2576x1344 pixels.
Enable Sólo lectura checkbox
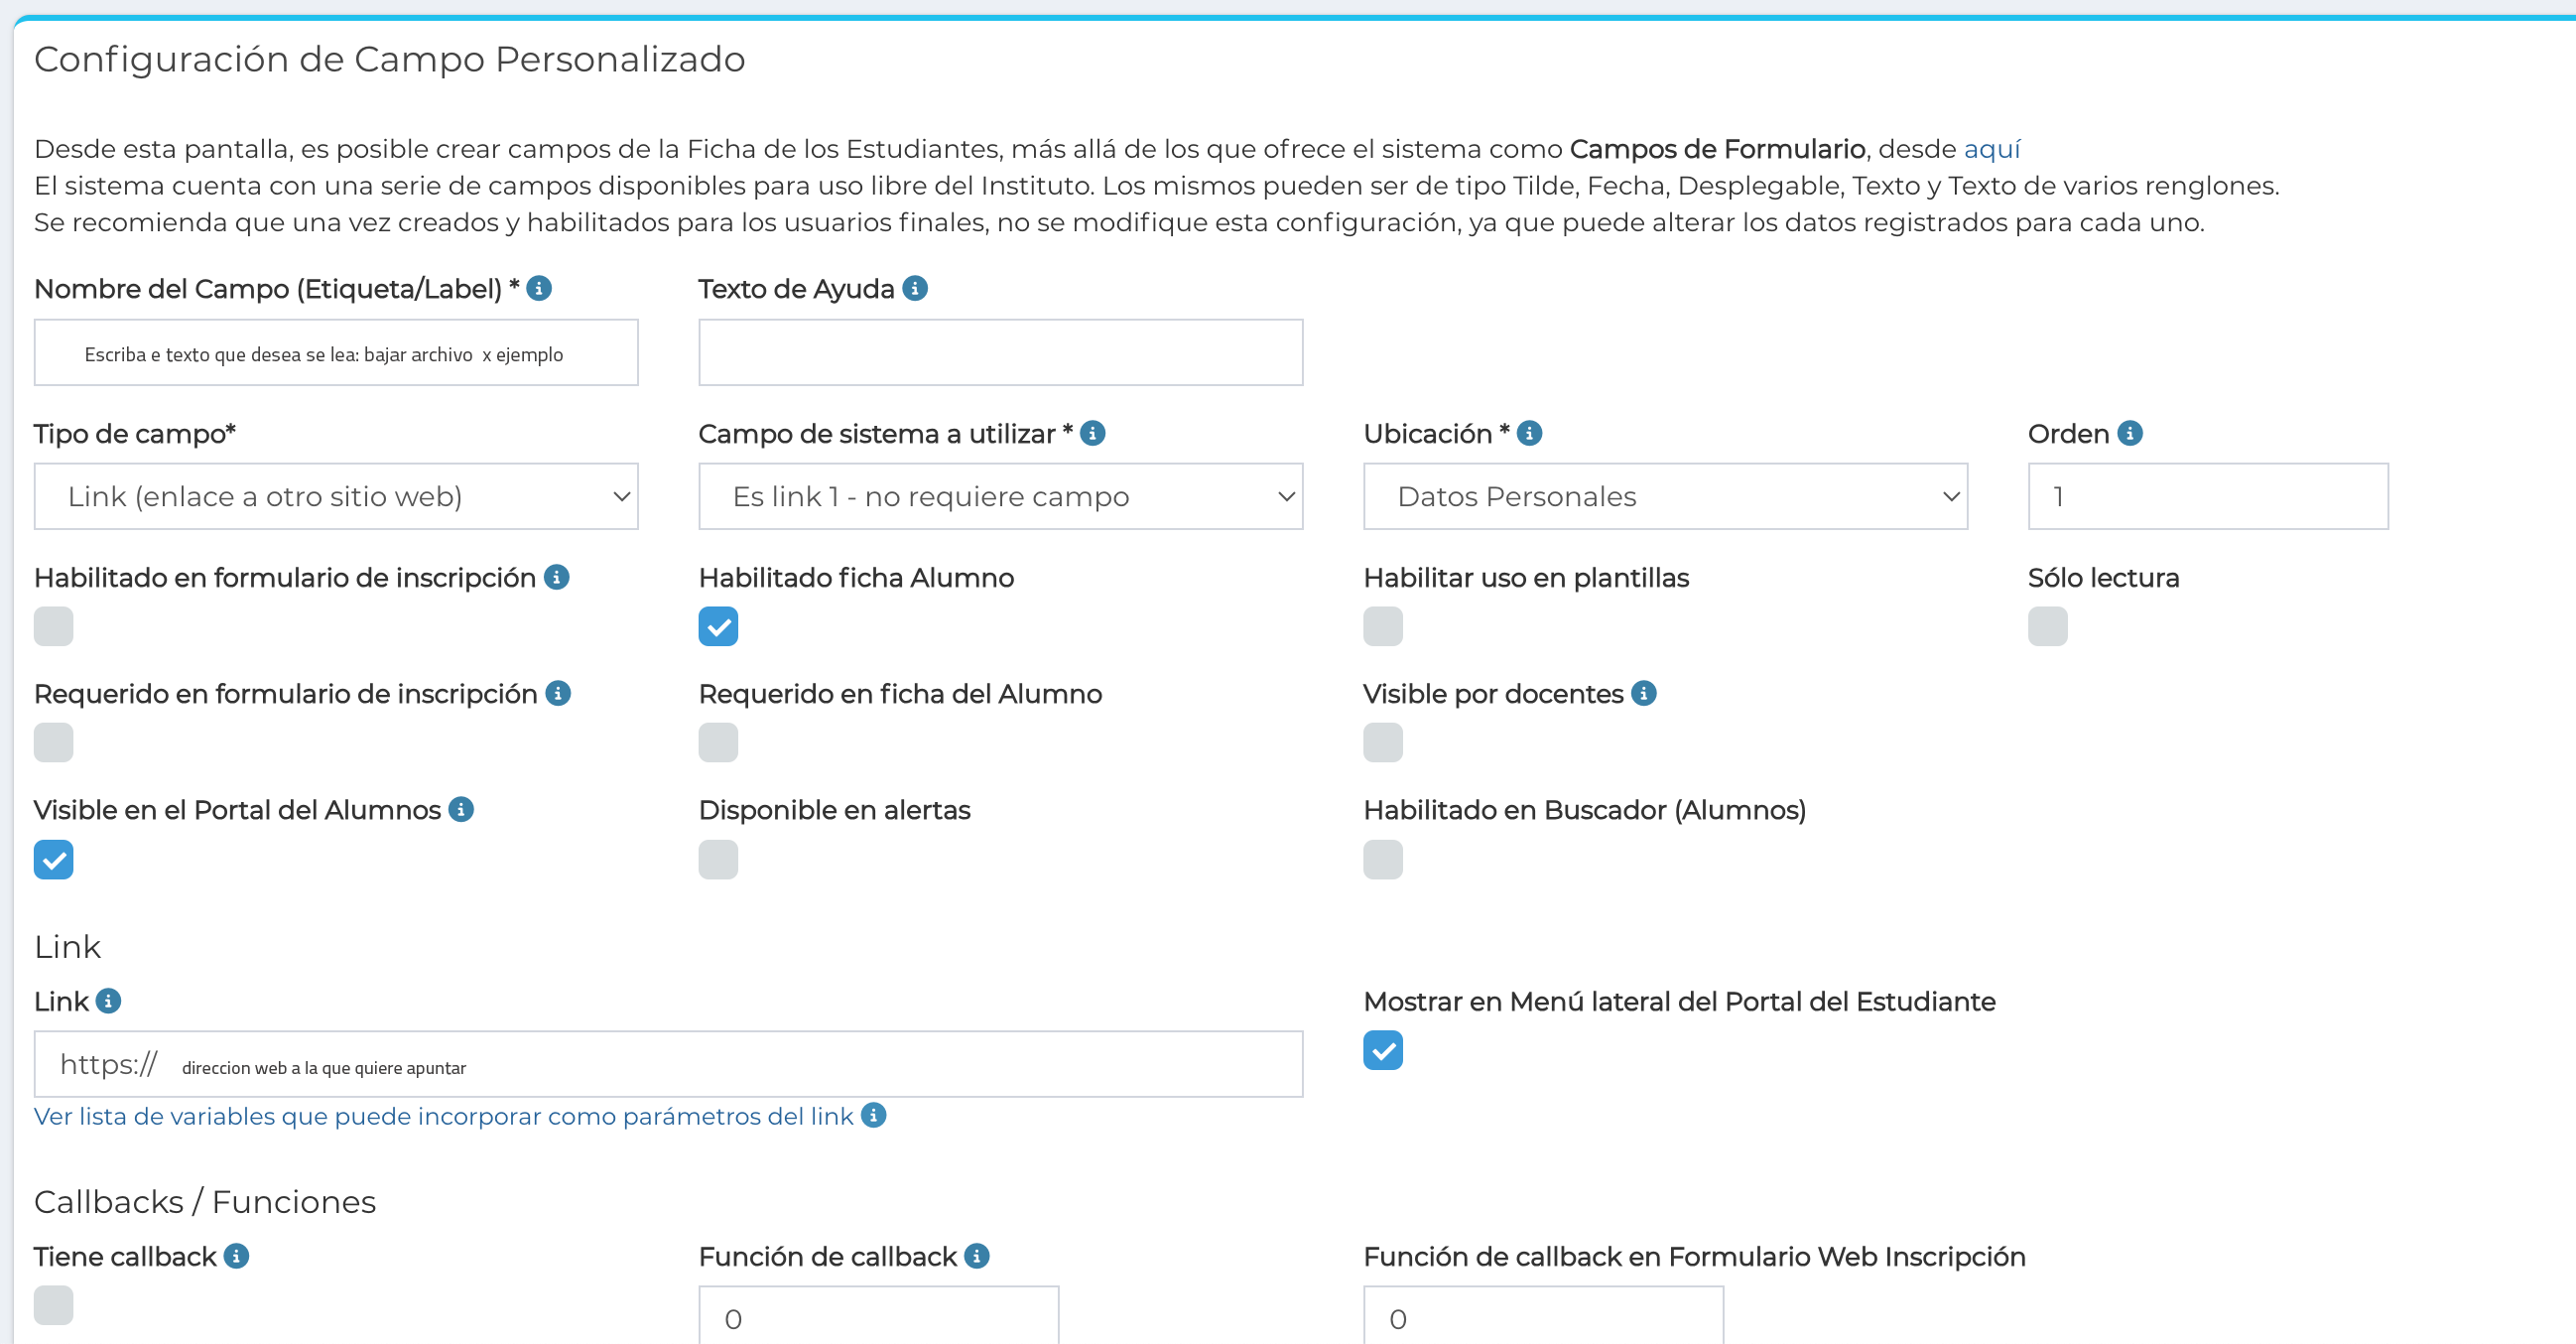(x=2047, y=626)
